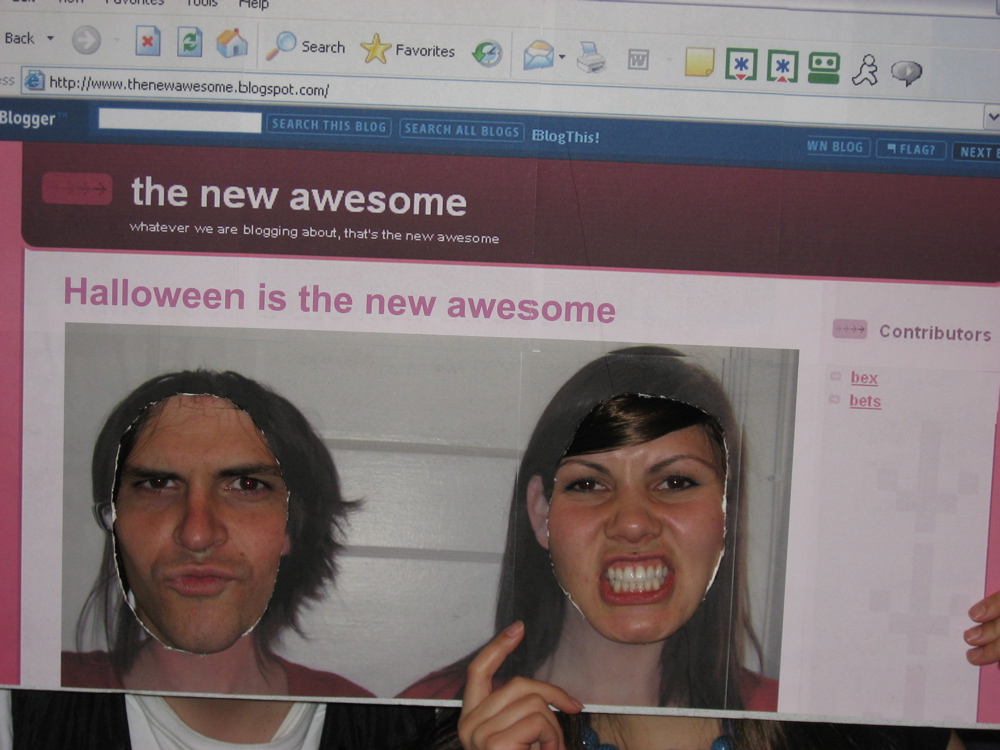Expand the Mail dropdown arrow
This screenshot has height=750, width=1000.
pyautogui.click(x=562, y=57)
